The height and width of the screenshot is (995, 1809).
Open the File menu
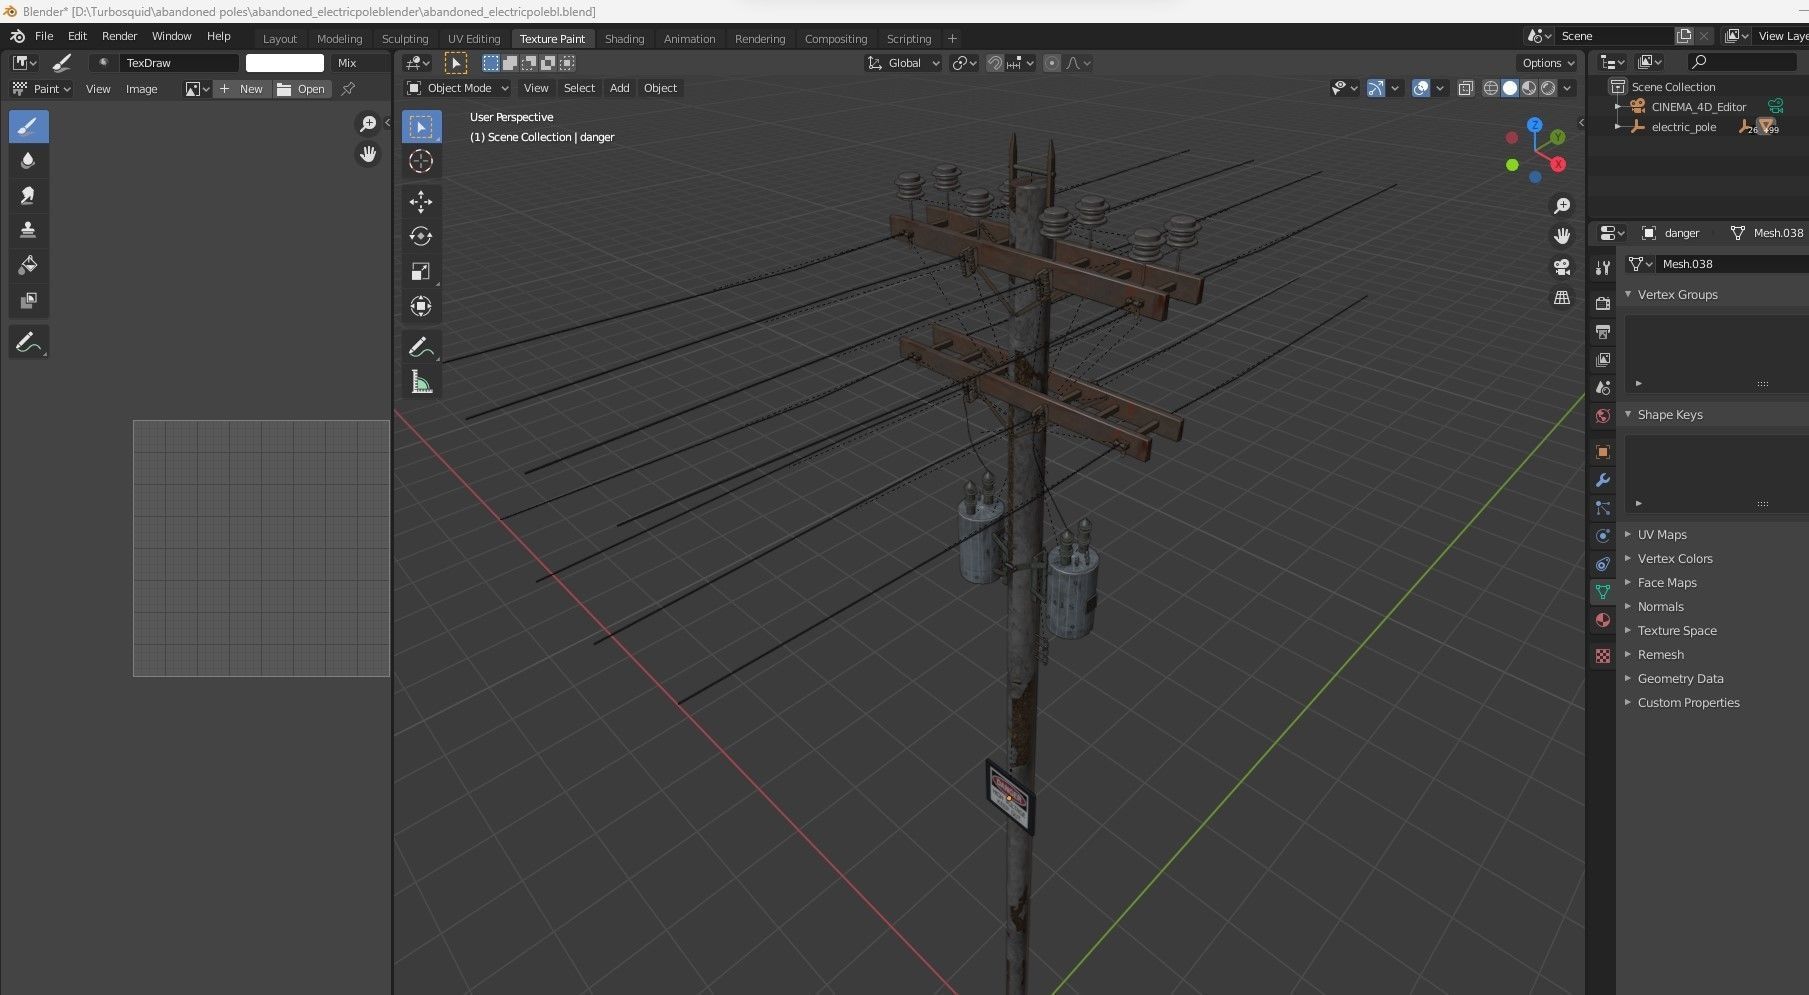pyautogui.click(x=44, y=36)
